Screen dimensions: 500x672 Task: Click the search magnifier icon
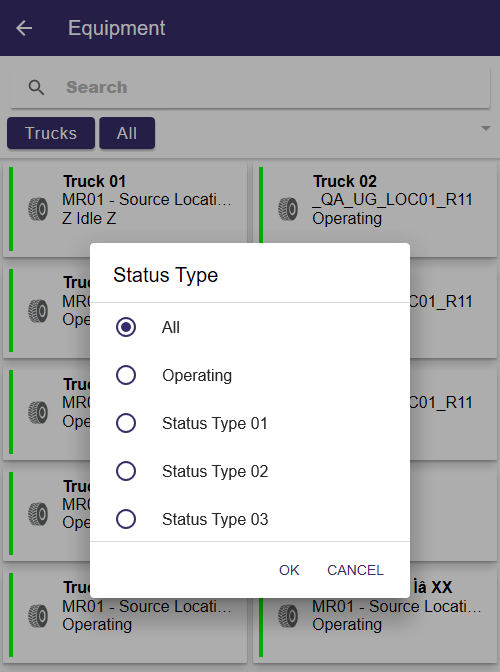(x=36, y=87)
